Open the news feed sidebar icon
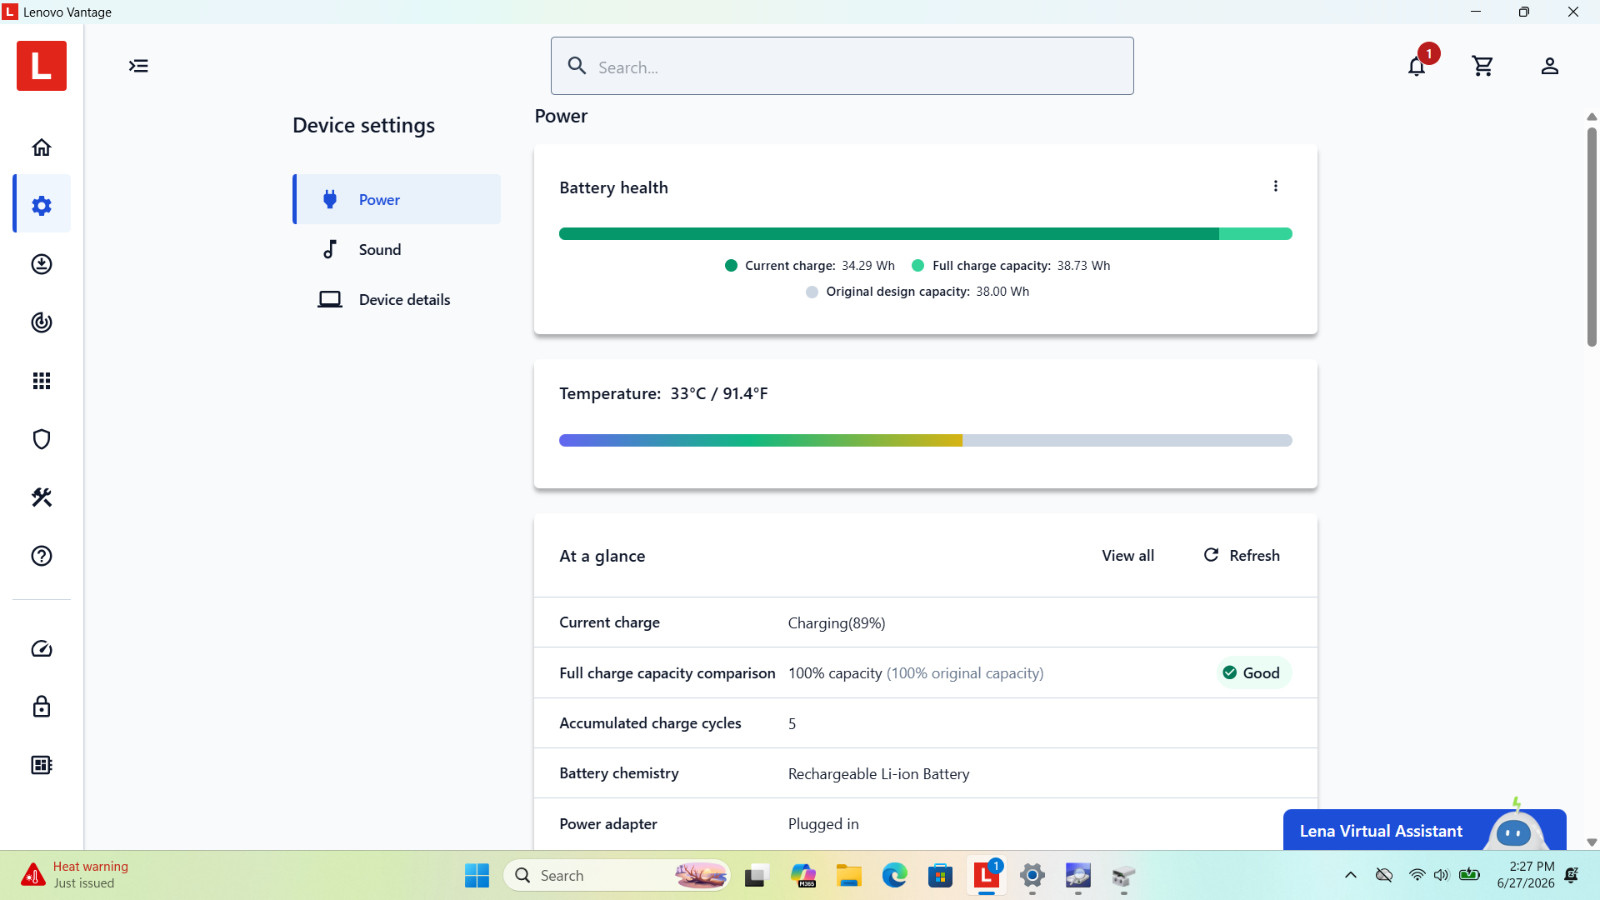Image resolution: width=1600 pixels, height=900 pixels. click(41, 765)
